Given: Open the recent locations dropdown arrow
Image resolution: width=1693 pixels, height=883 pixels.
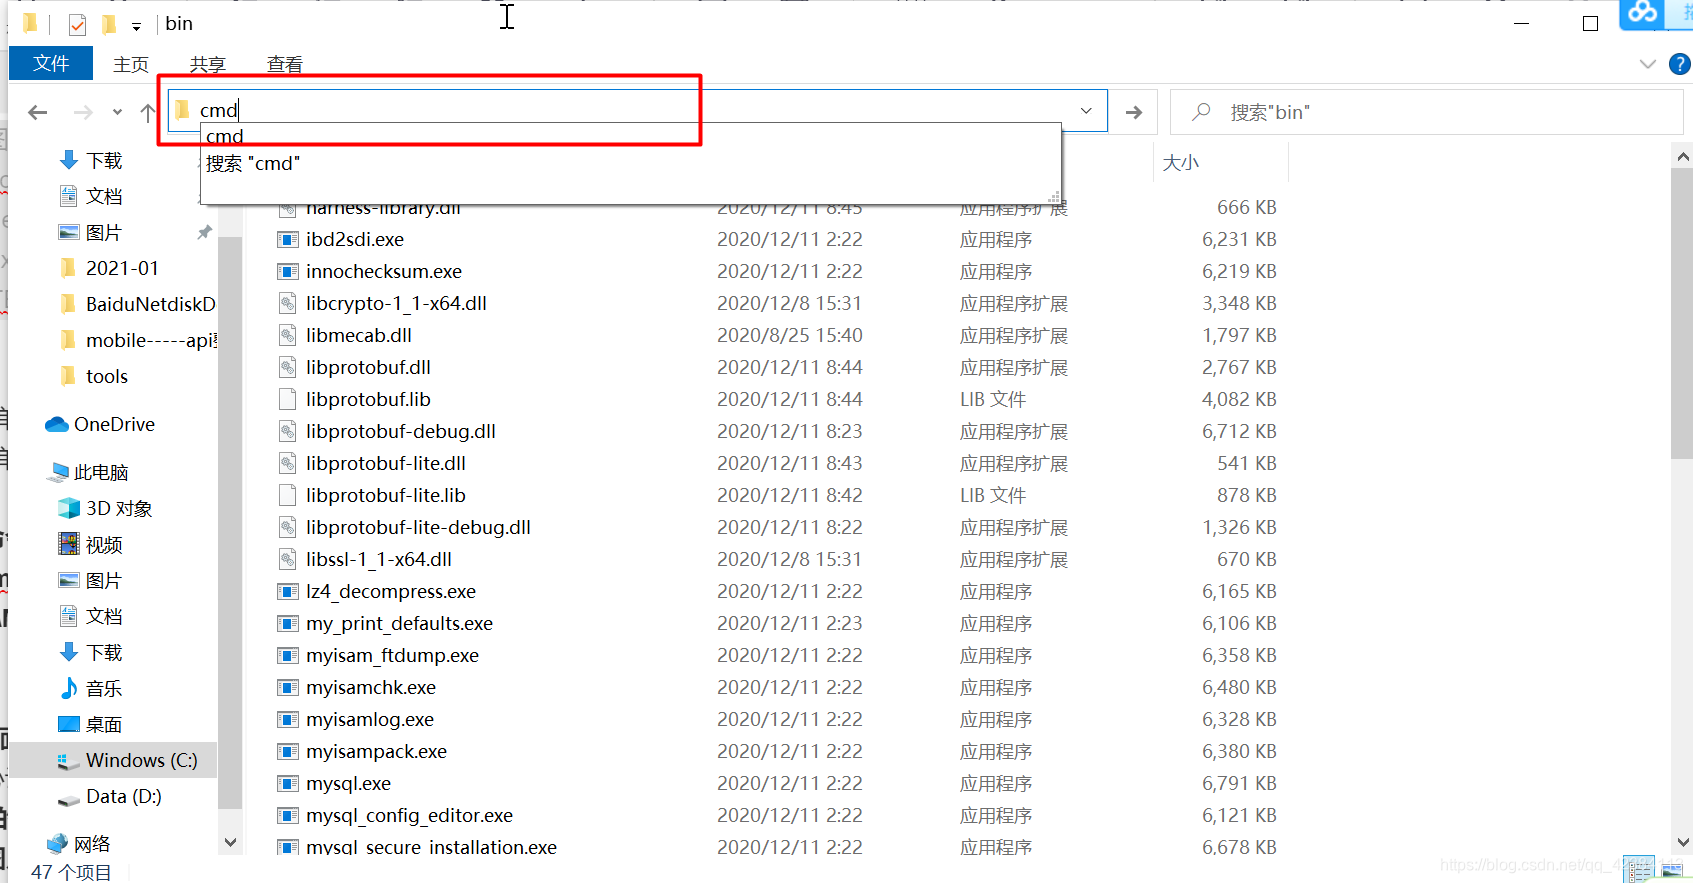Looking at the screenshot, I should pyautogui.click(x=117, y=112).
